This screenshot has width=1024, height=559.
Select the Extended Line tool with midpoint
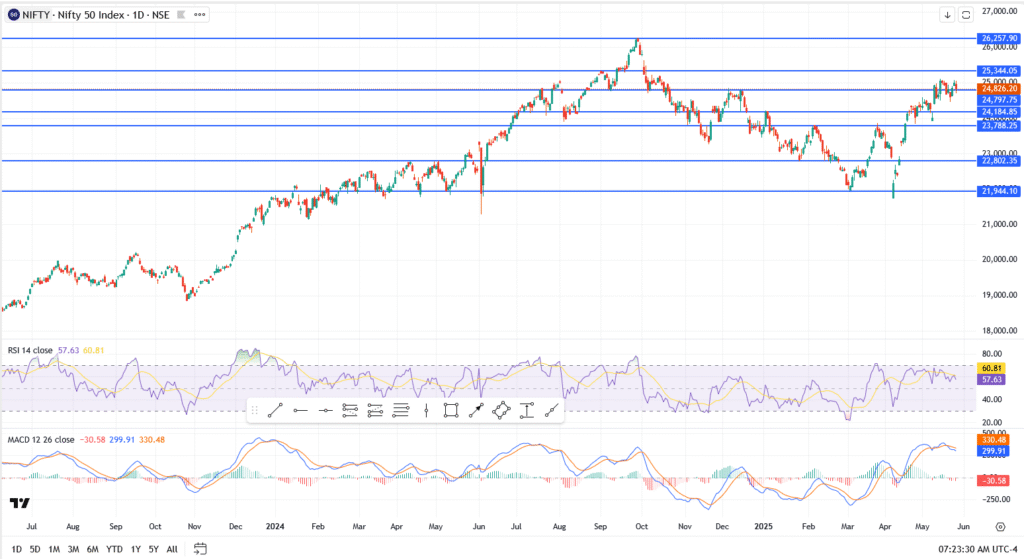[x=552, y=410]
